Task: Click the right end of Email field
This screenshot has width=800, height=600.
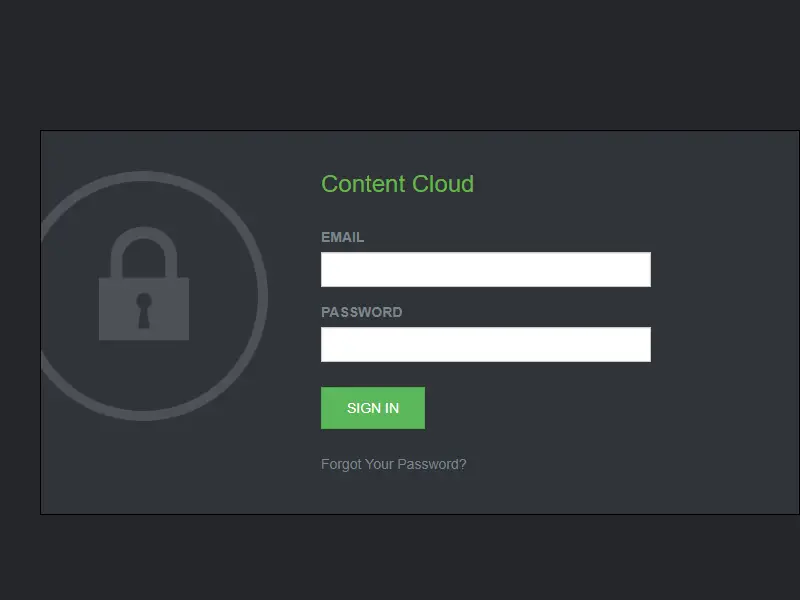Action: click(x=645, y=269)
